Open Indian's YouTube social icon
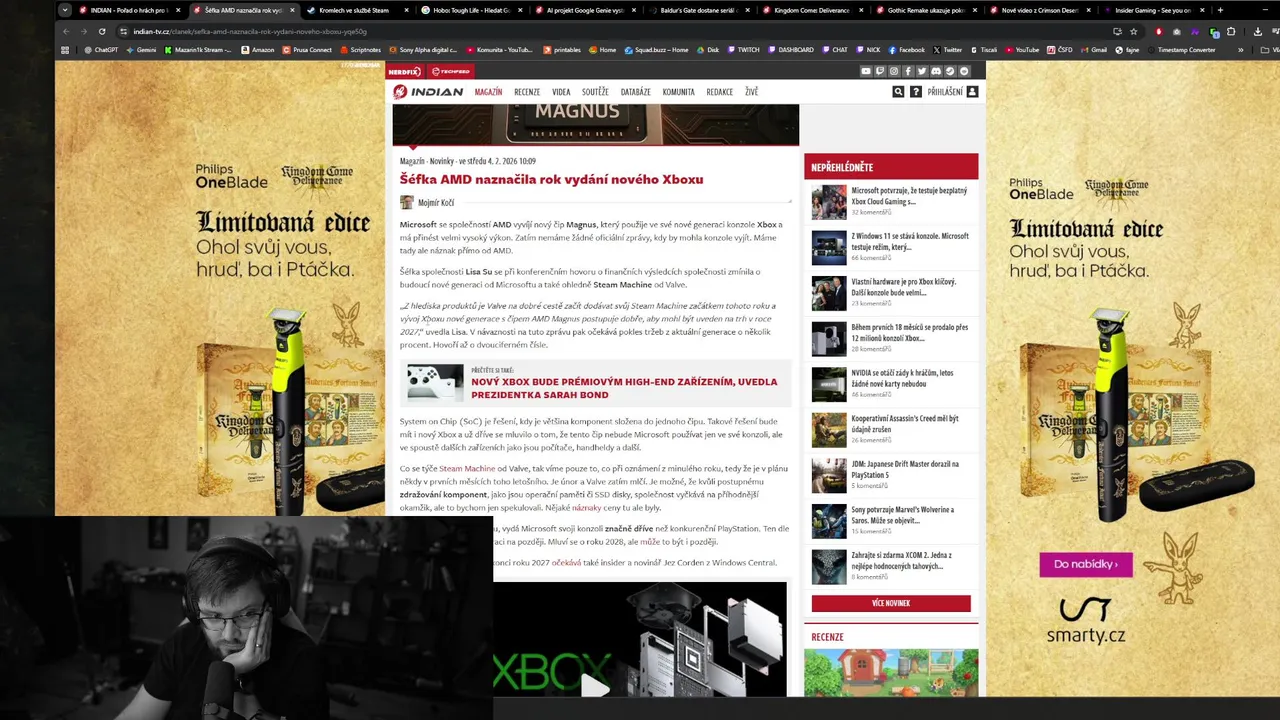1280x720 pixels. coord(866,71)
